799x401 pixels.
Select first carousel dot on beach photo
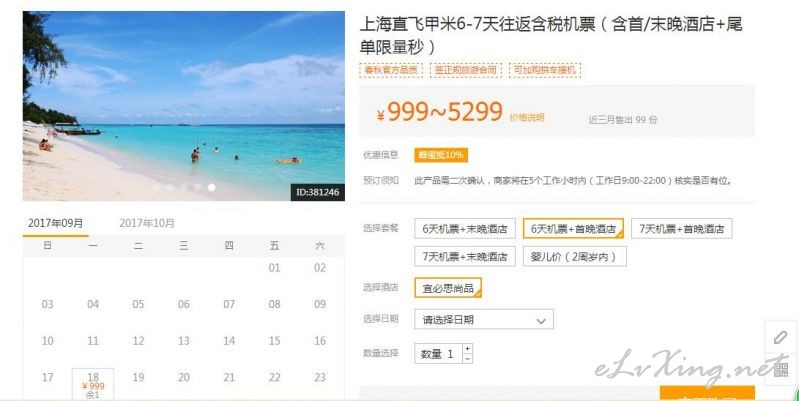coord(156,188)
